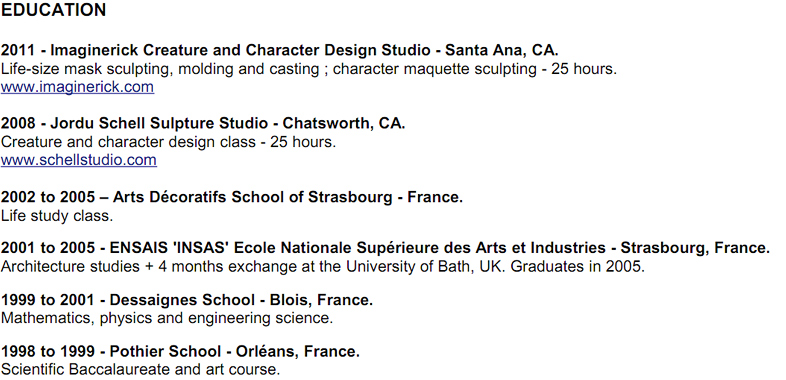Click the EDUCATION section heading
786x380 pixels.
(x=54, y=10)
